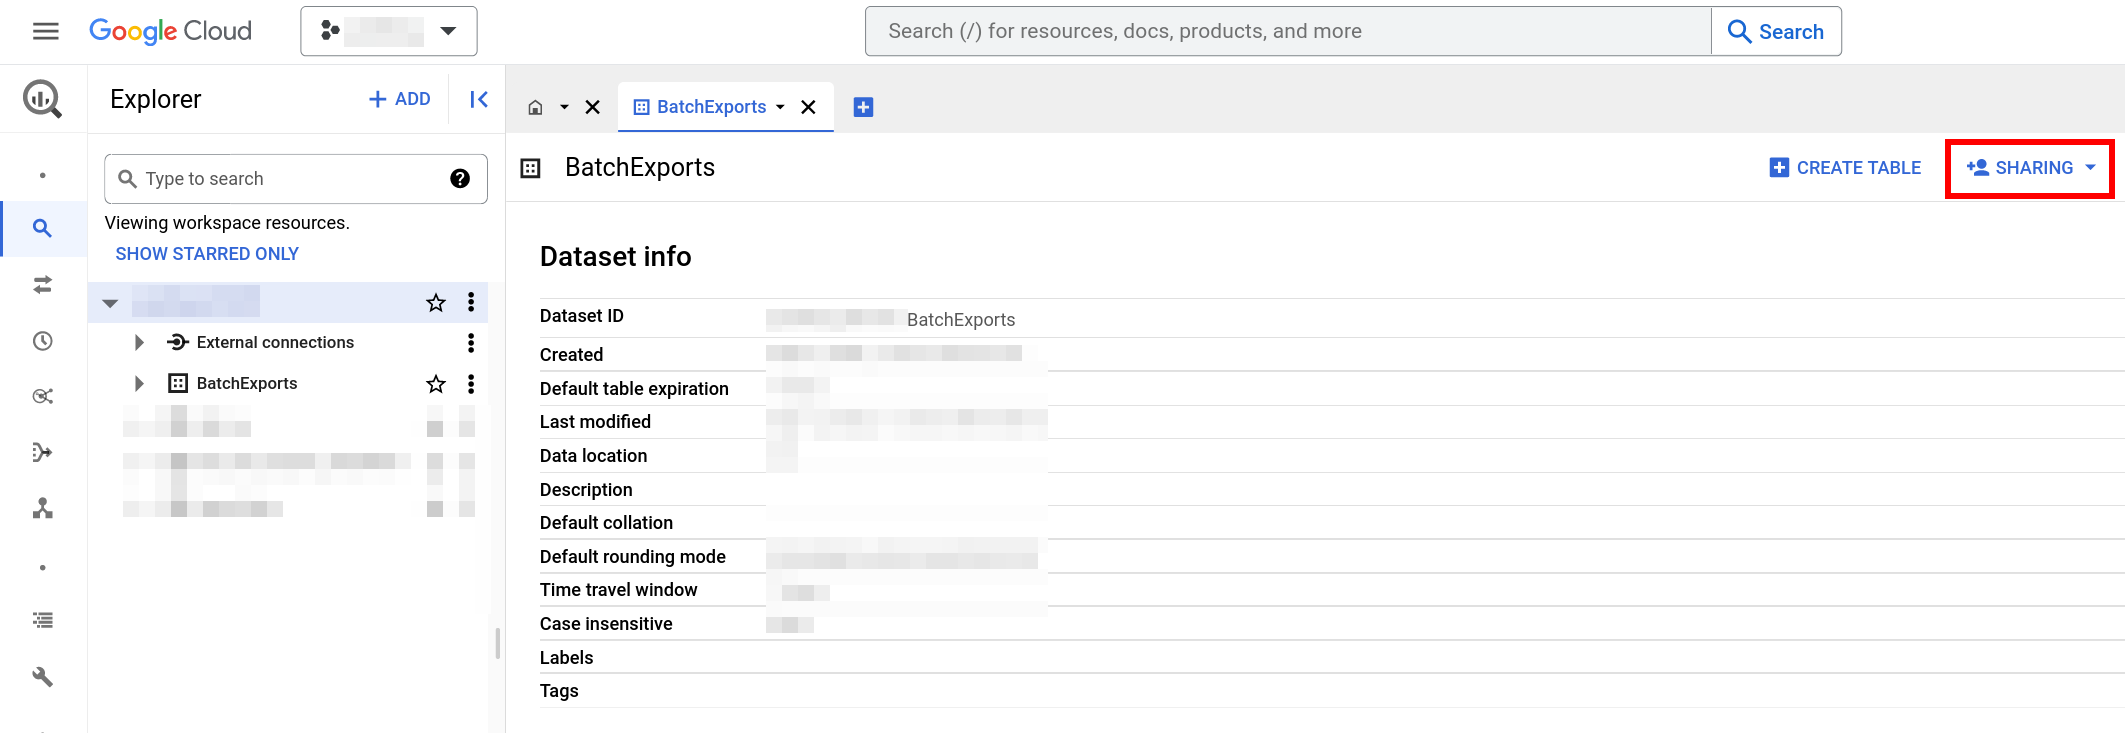Click the dataset icon beside BatchExports title

(x=531, y=168)
